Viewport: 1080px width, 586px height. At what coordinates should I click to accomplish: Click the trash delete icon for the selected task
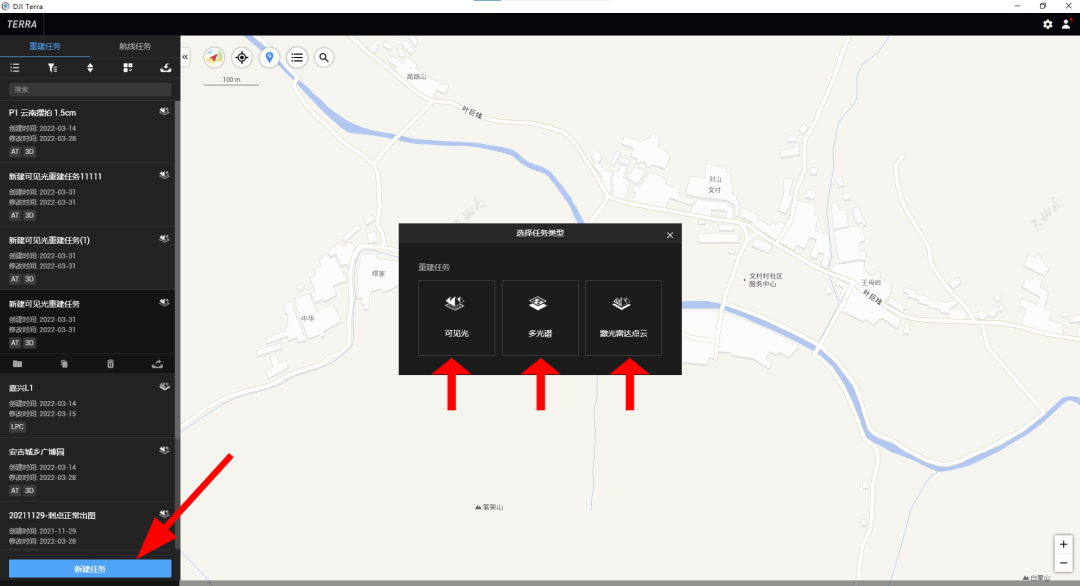[x=110, y=364]
